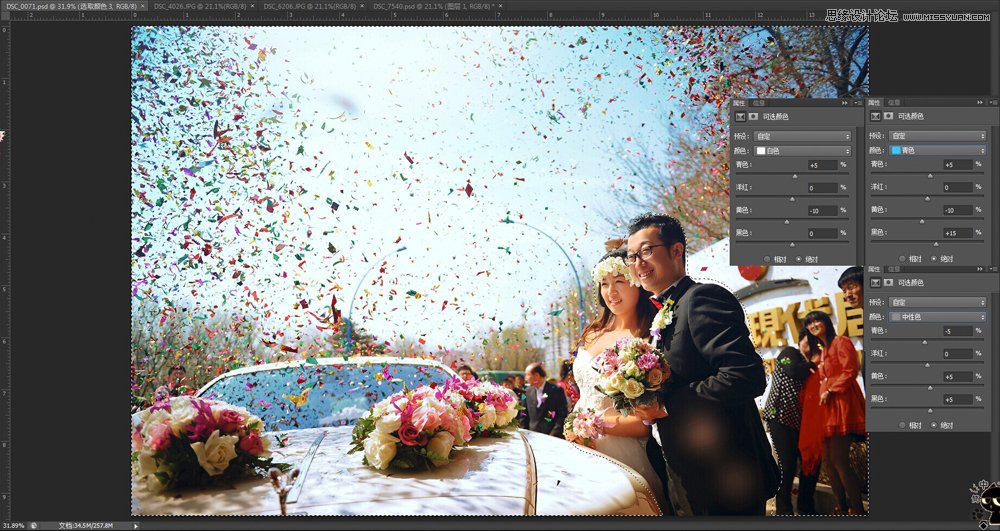Open the 颜色 dropdown showing 青色

(x=938, y=150)
